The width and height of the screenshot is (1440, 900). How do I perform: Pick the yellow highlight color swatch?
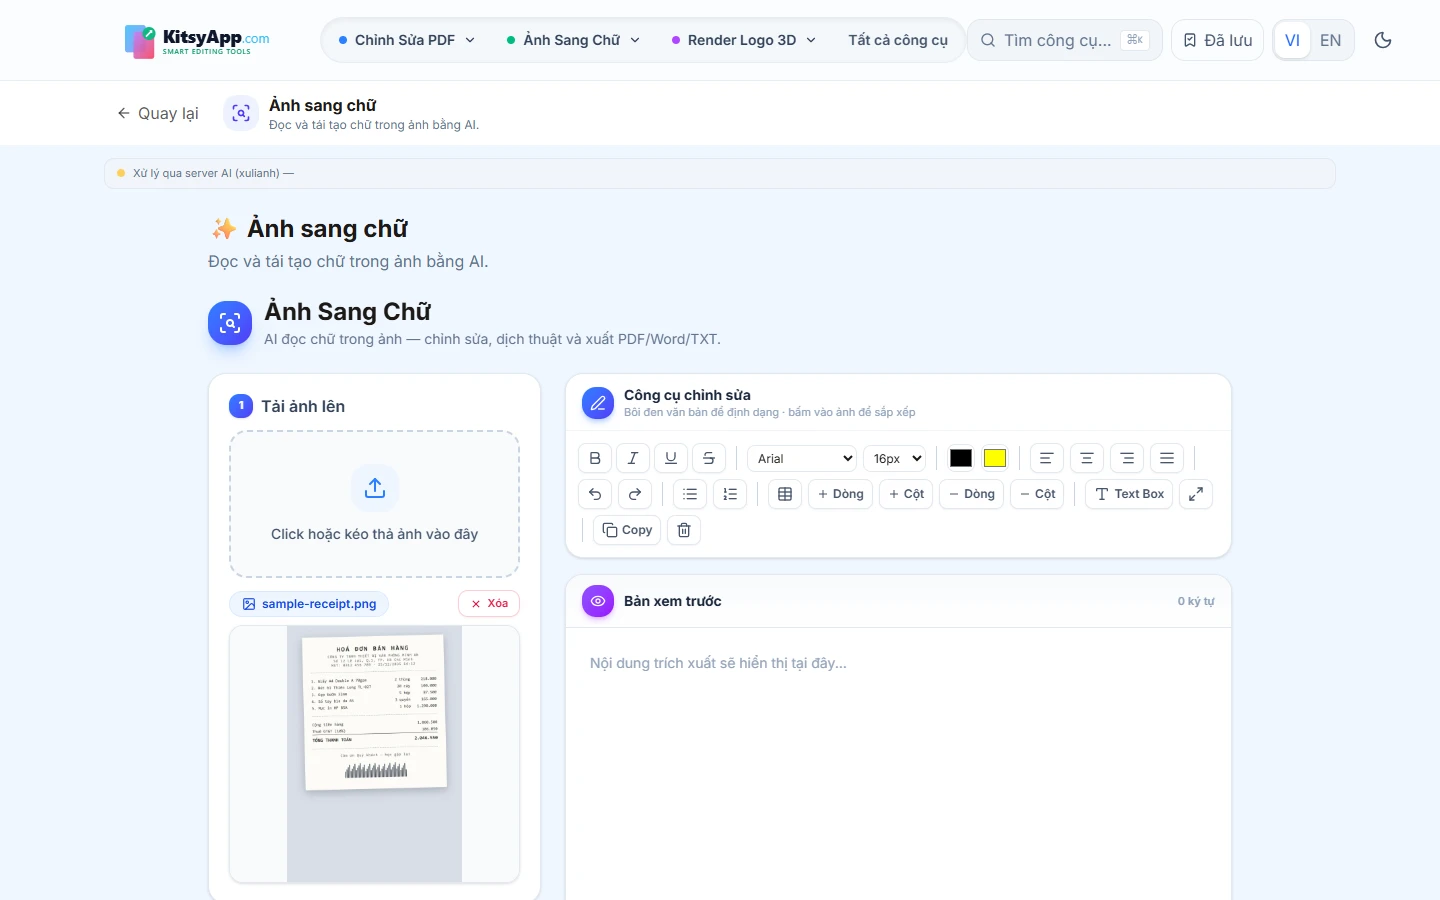point(995,458)
